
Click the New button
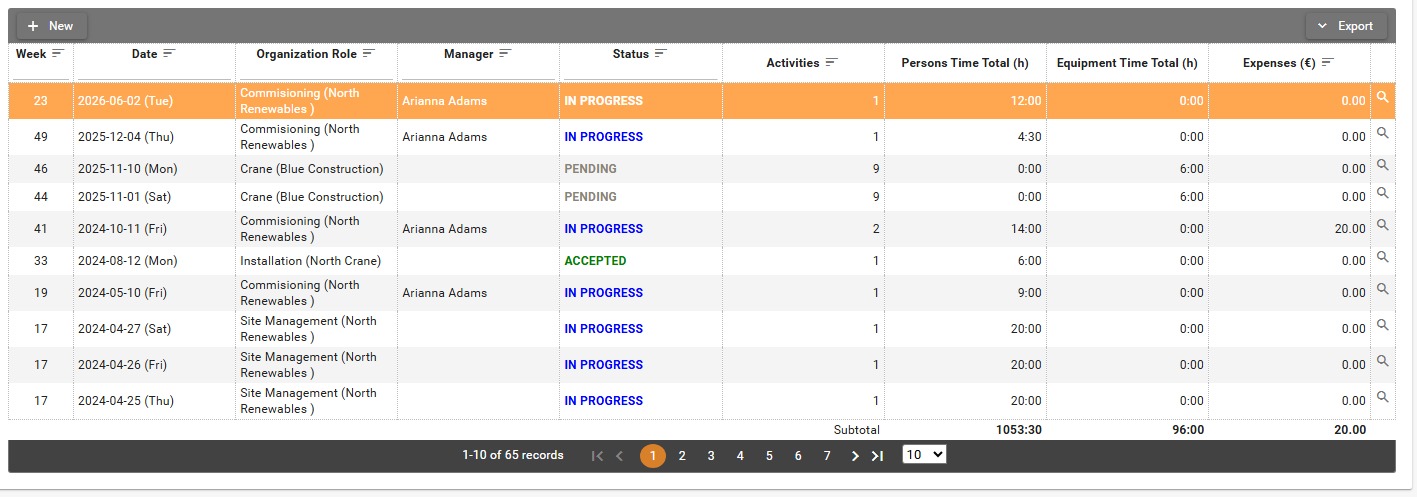[x=51, y=26]
